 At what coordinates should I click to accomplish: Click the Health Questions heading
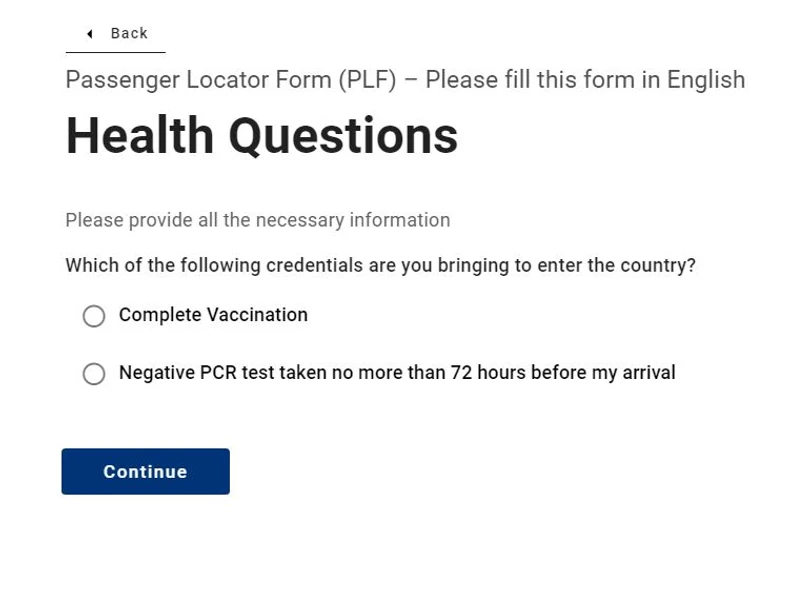point(261,136)
